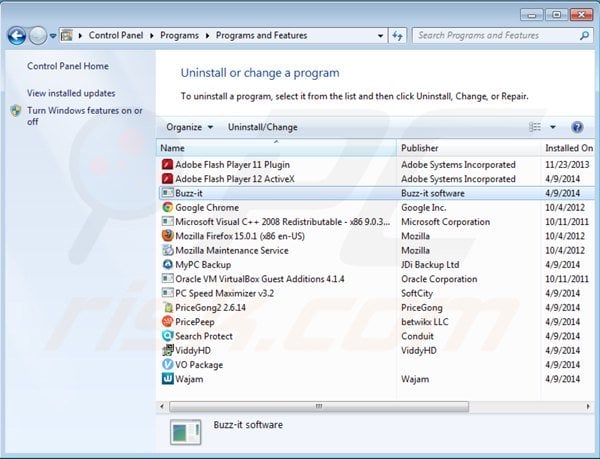This screenshot has height=459, width=600.
Task: Expand the breadcrumb arrow before Control Panel
Action: click(x=80, y=36)
